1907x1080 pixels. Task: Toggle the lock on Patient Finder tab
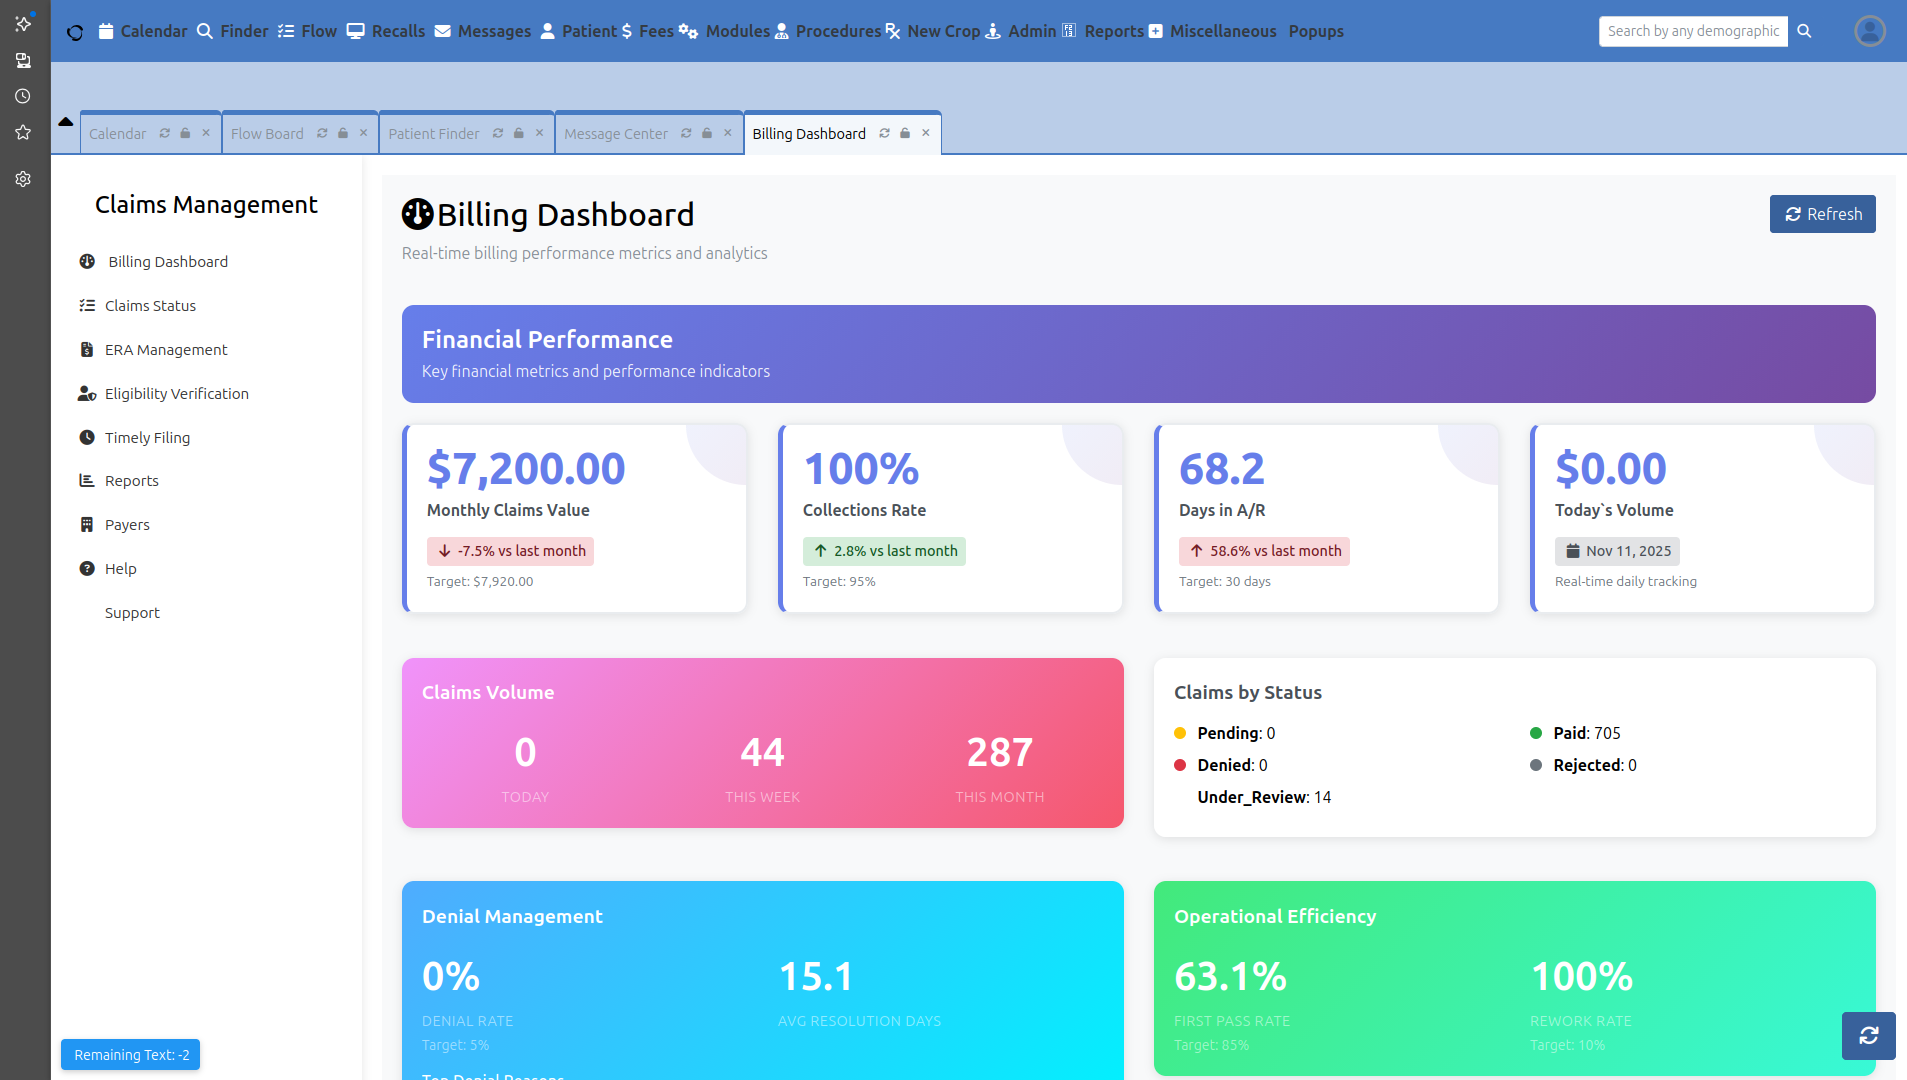click(519, 133)
